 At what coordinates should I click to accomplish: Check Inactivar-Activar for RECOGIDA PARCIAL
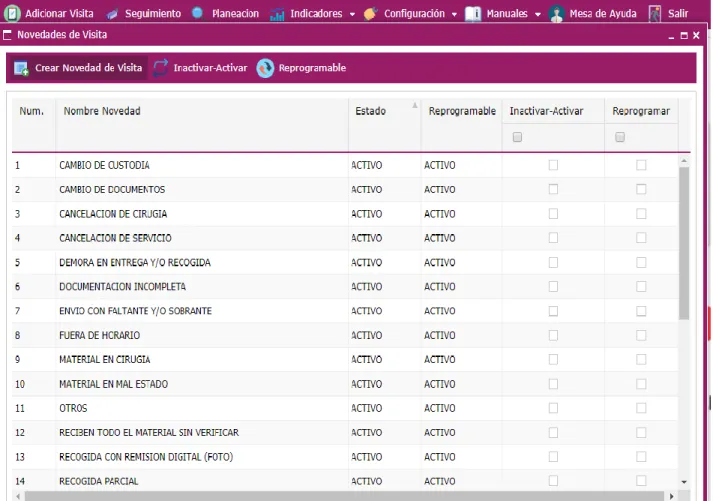[x=553, y=481]
